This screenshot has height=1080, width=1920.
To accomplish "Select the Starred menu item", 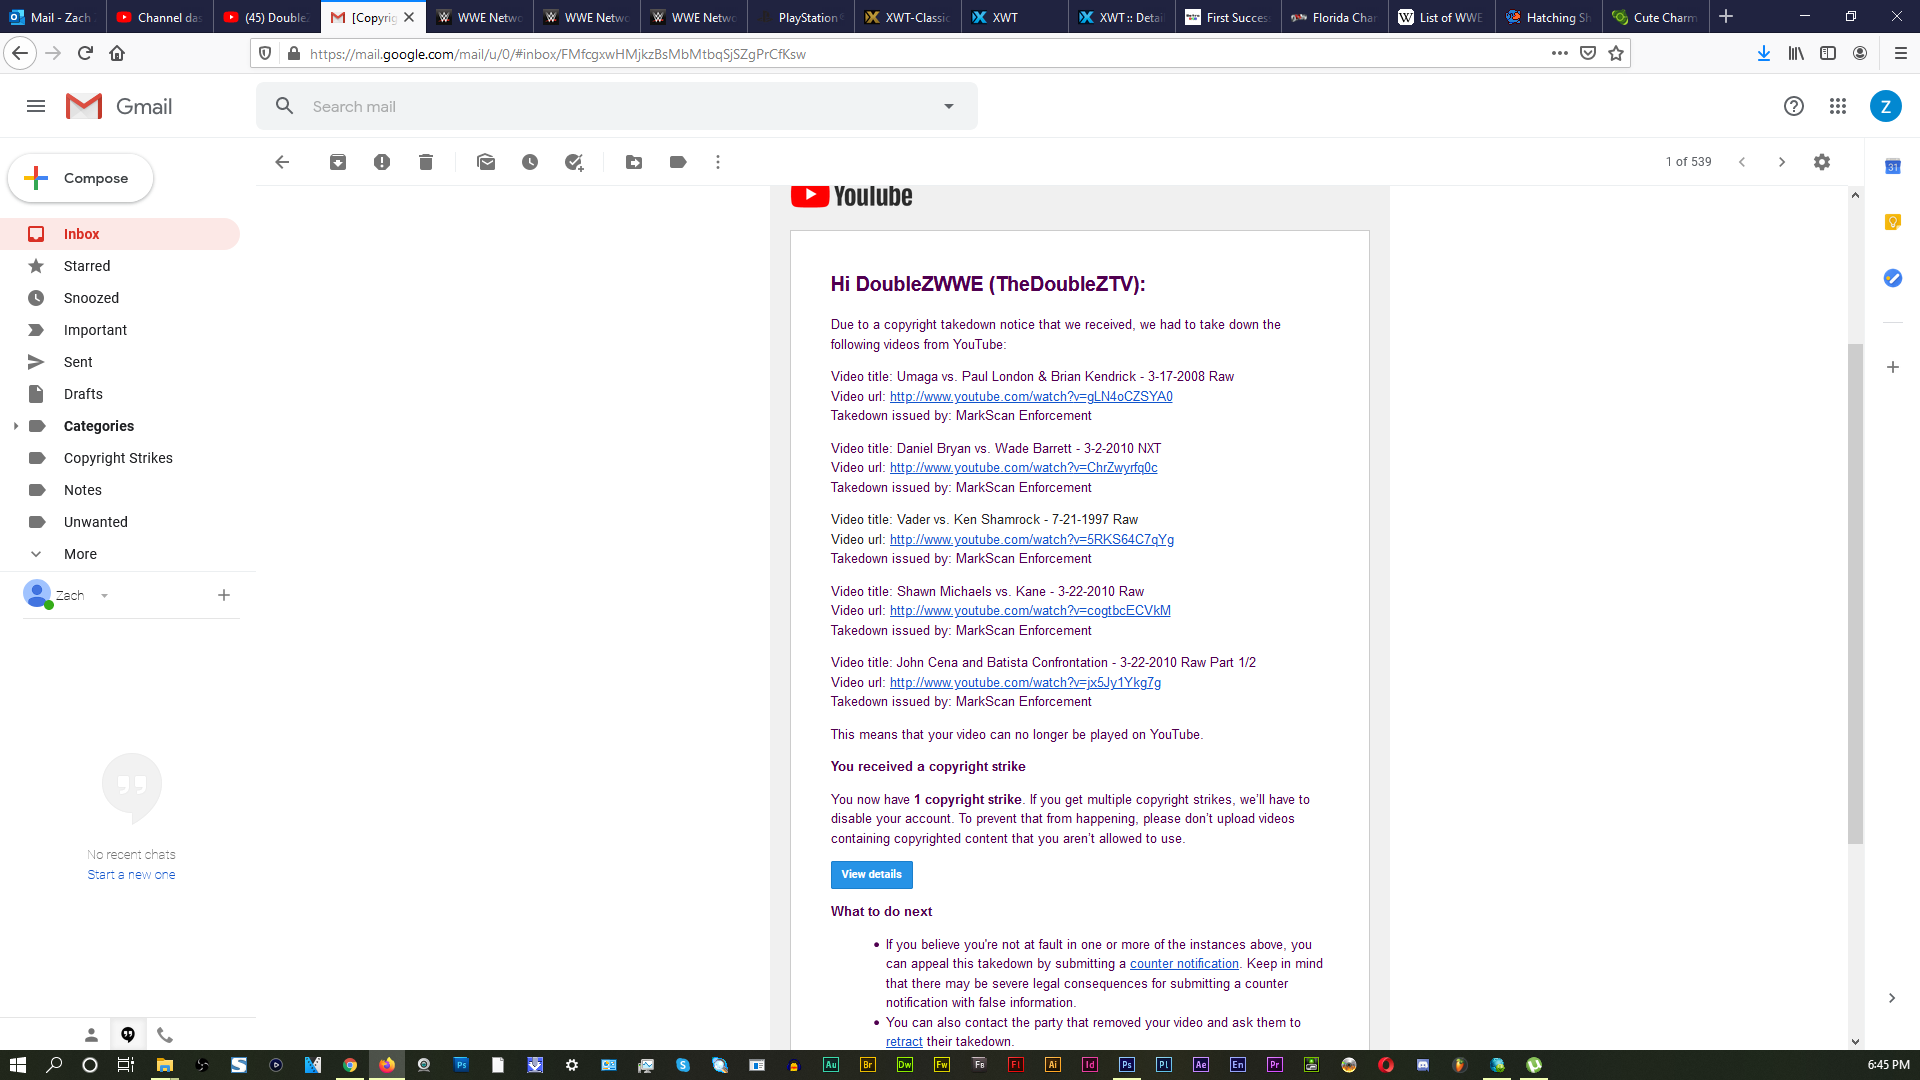I will (x=86, y=265).
